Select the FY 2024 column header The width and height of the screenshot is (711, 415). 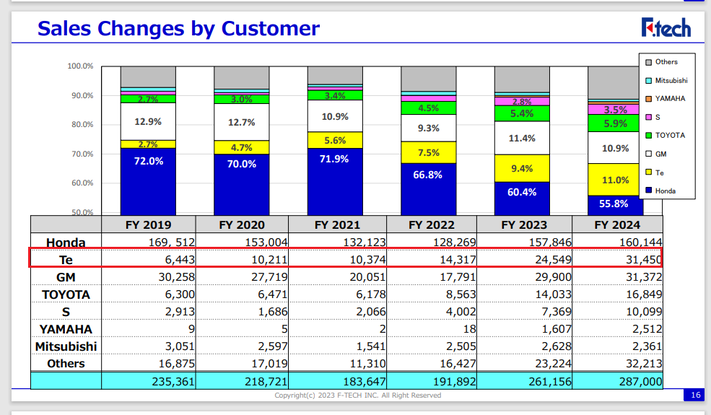tap(617, 225)
